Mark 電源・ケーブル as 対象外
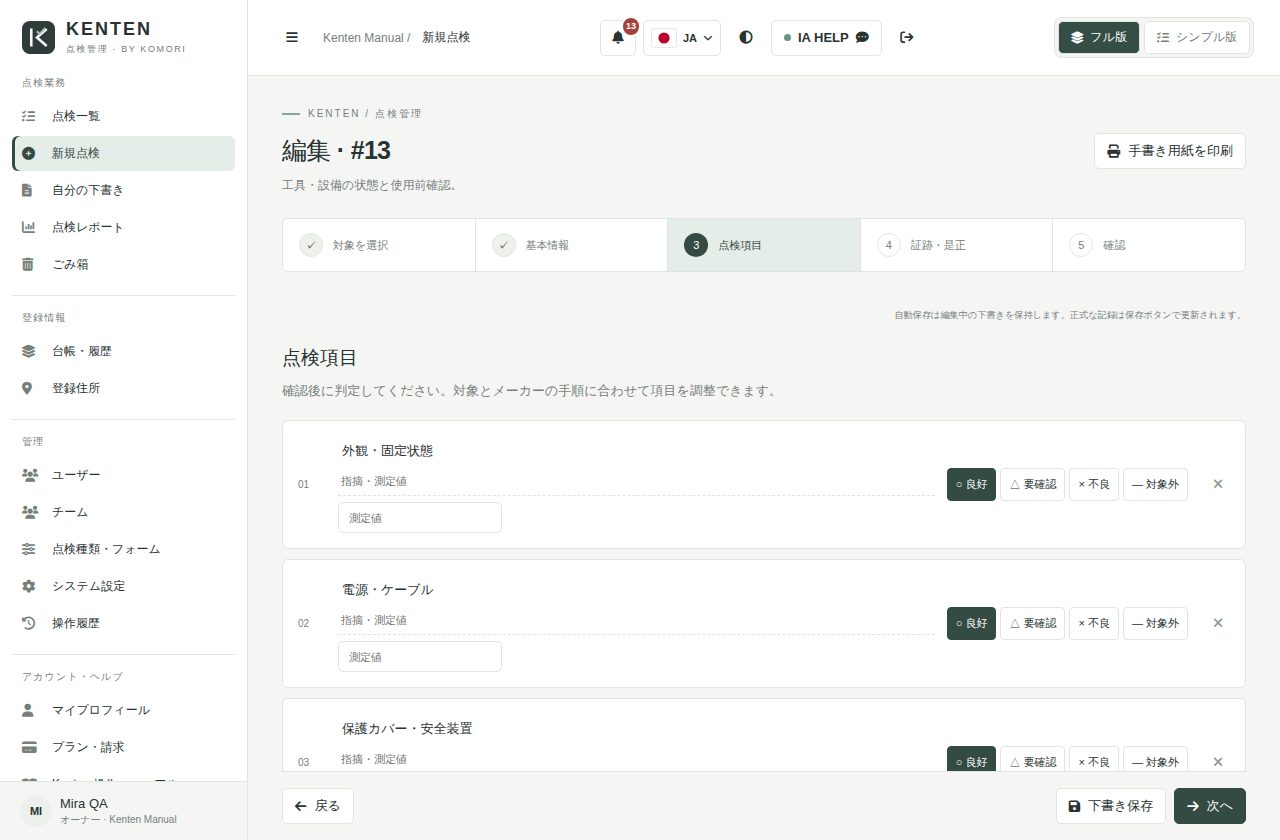 pyautogui.click(x=1155, y=623)
